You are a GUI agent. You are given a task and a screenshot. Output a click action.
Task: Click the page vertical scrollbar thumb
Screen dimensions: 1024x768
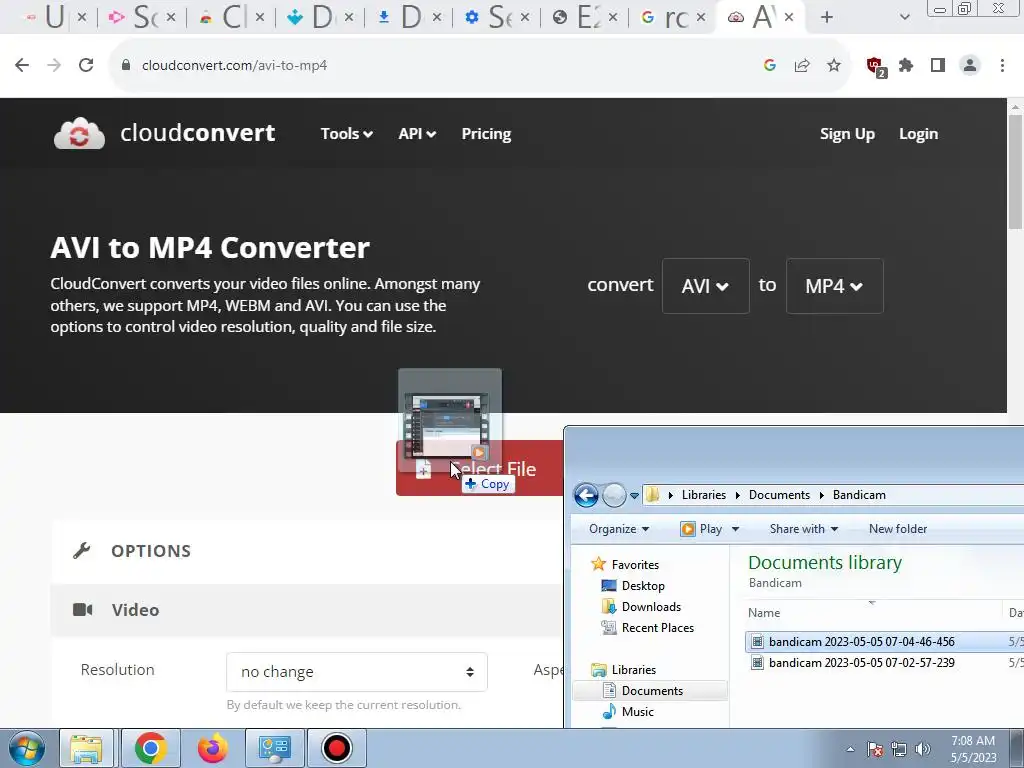click(x=1014, y=172)
